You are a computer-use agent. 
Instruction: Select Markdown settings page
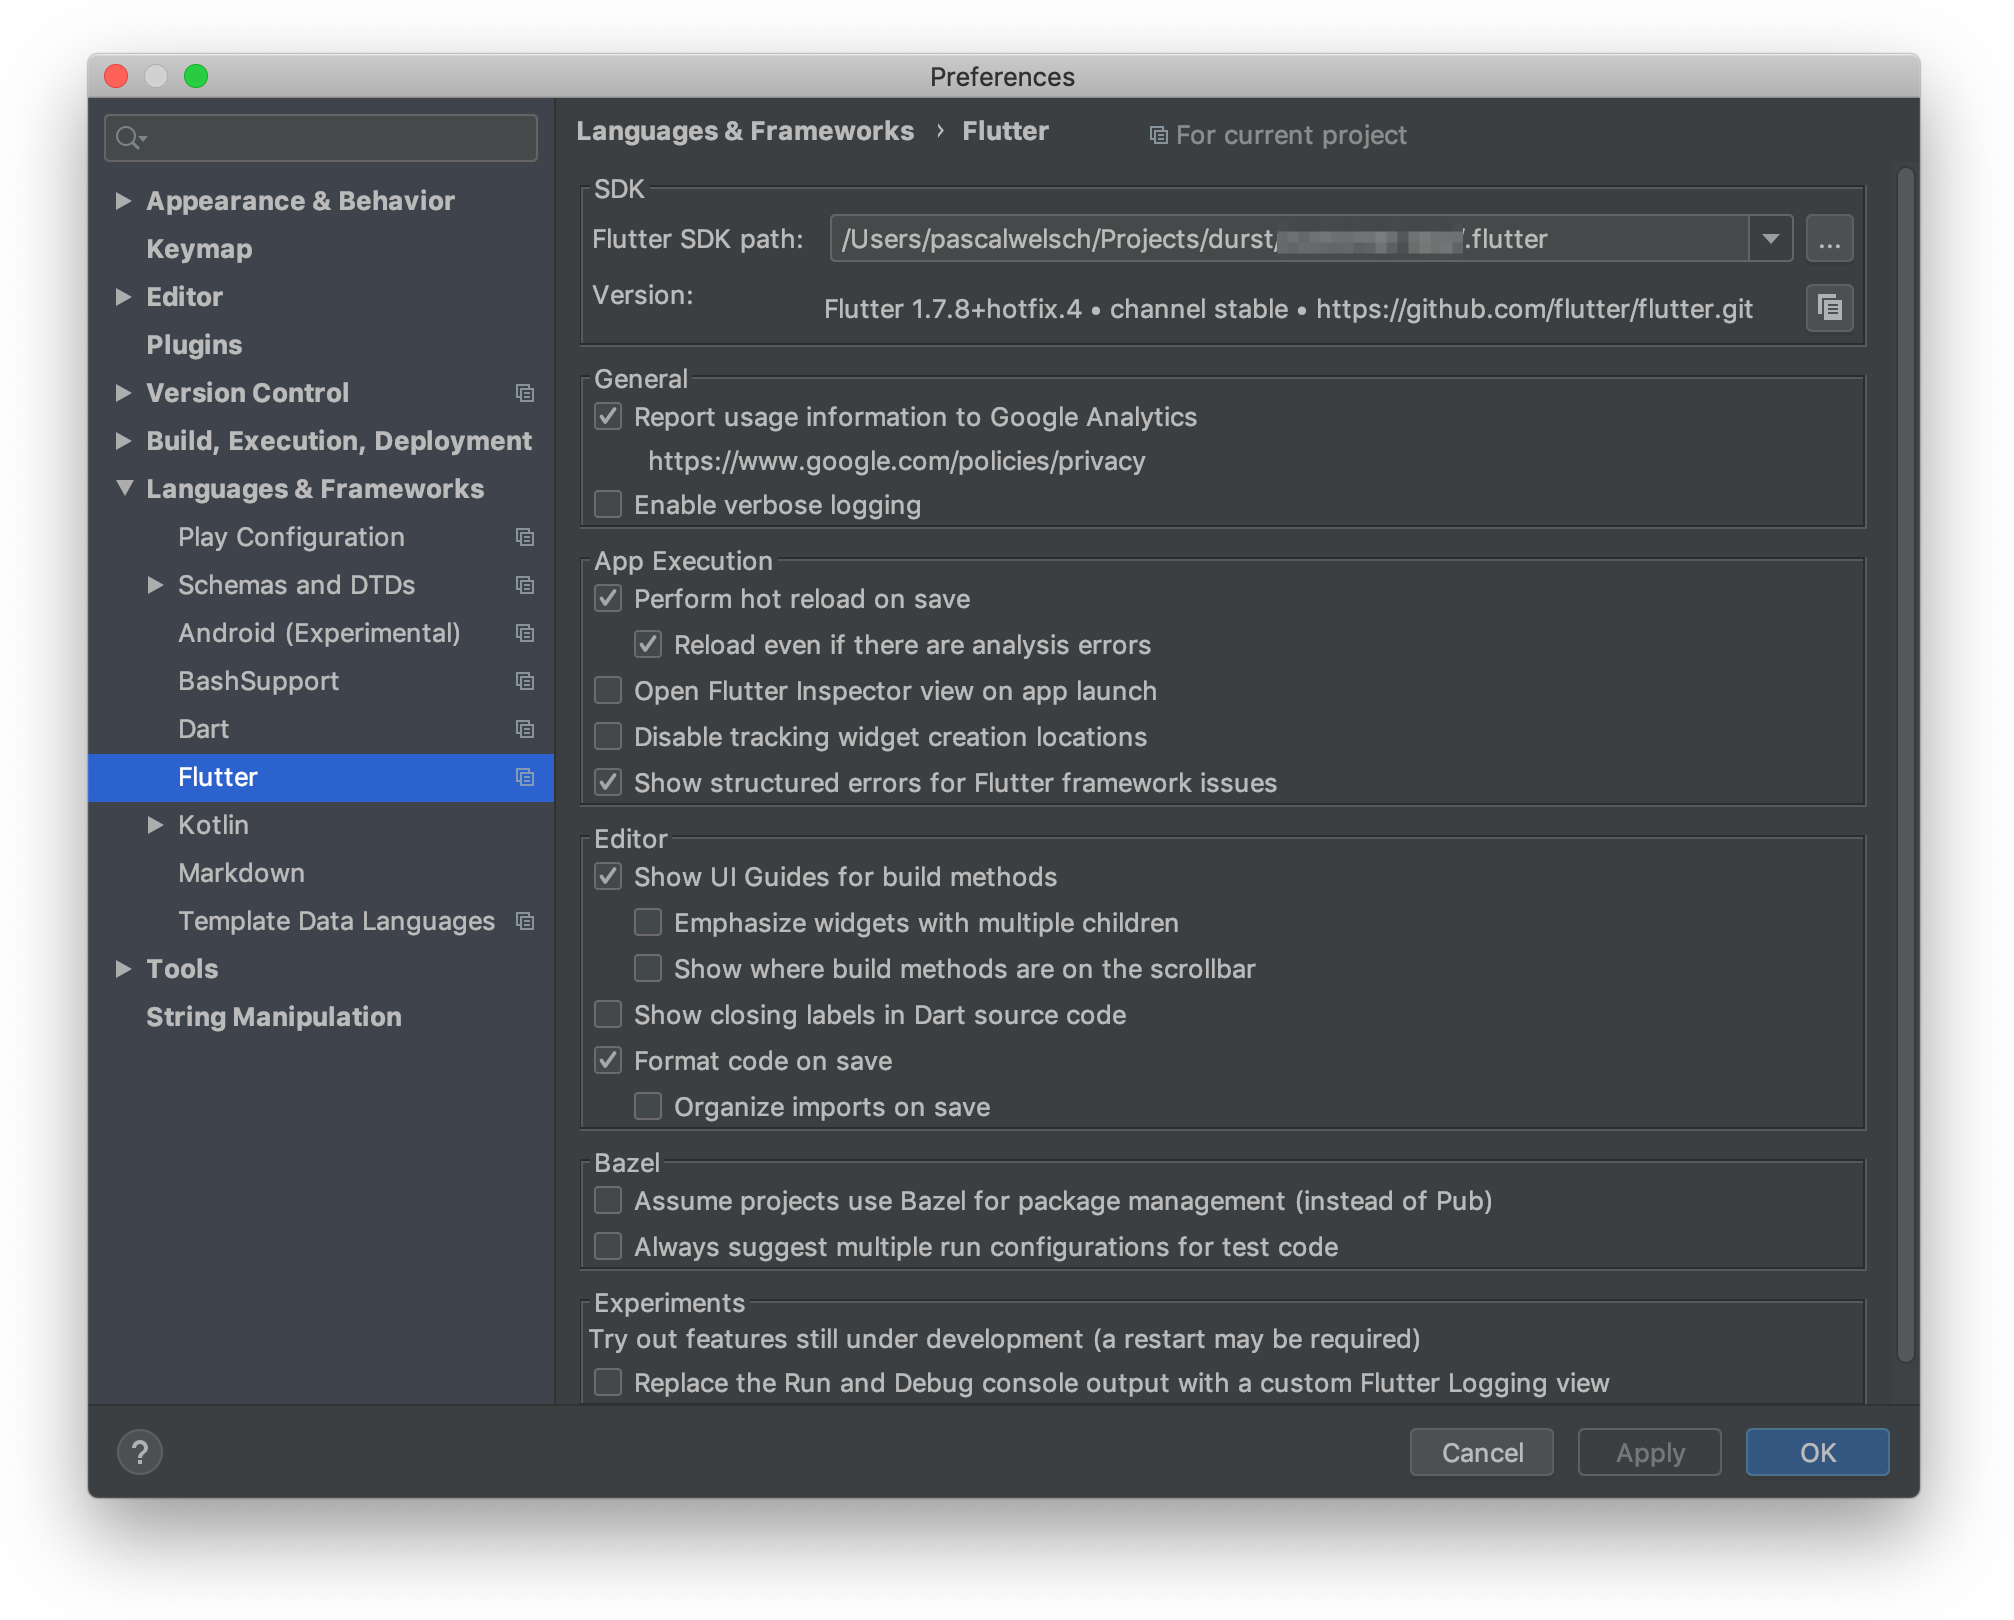click(241, 873)
